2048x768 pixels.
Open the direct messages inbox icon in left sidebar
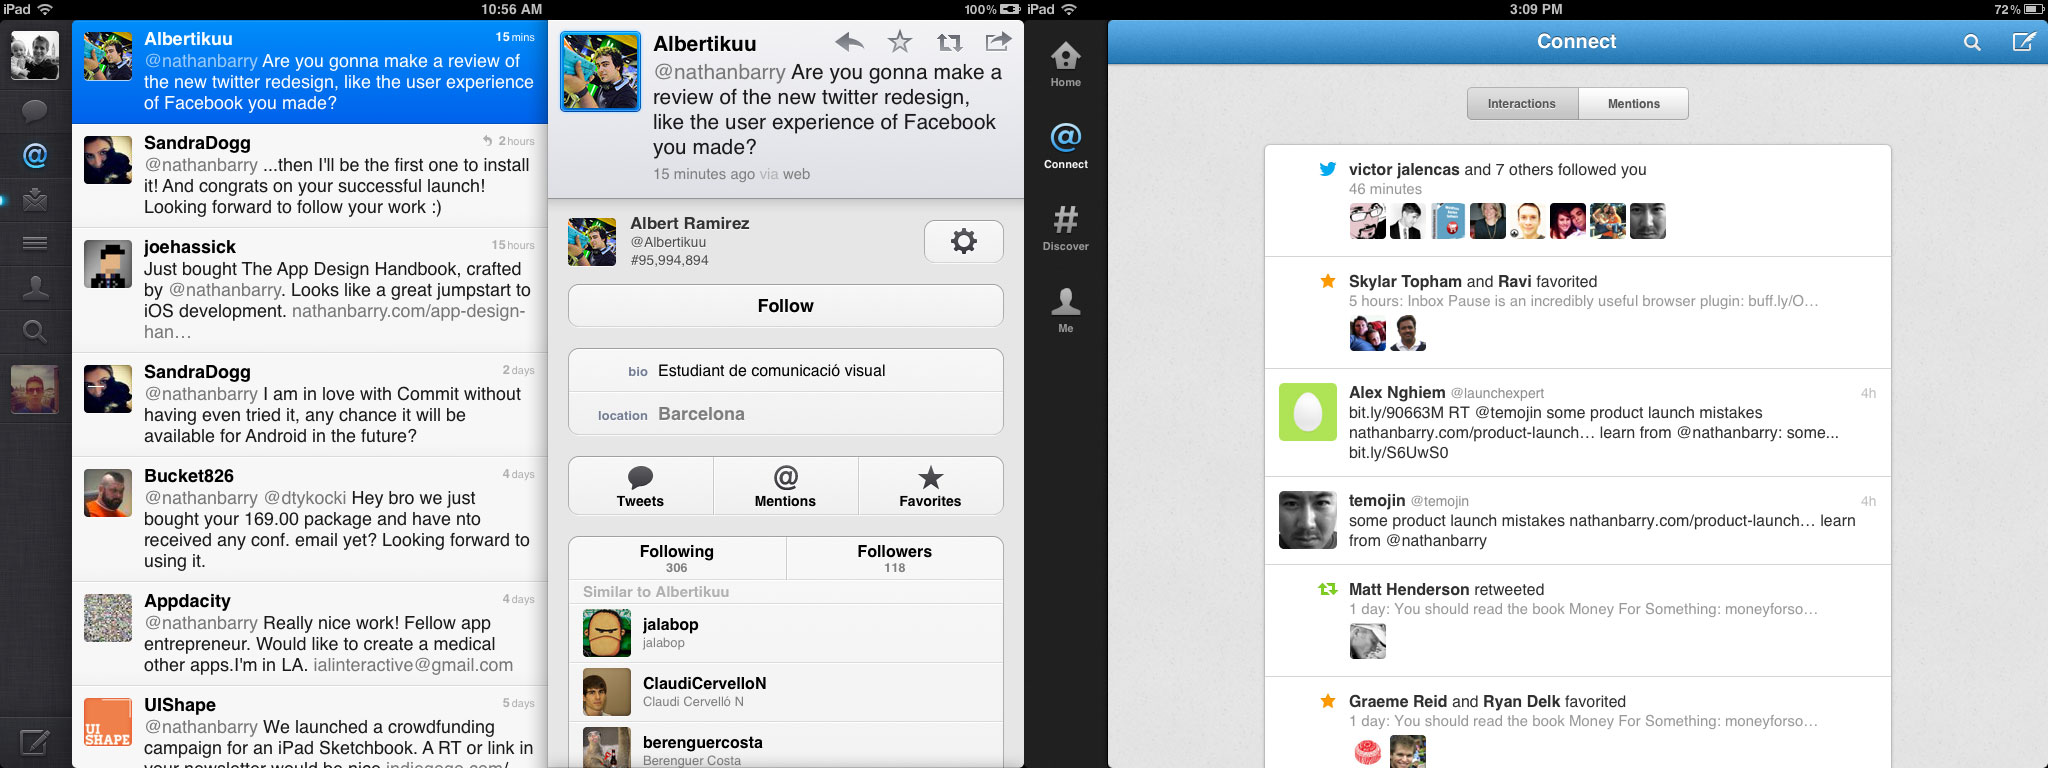pos(35,200)
